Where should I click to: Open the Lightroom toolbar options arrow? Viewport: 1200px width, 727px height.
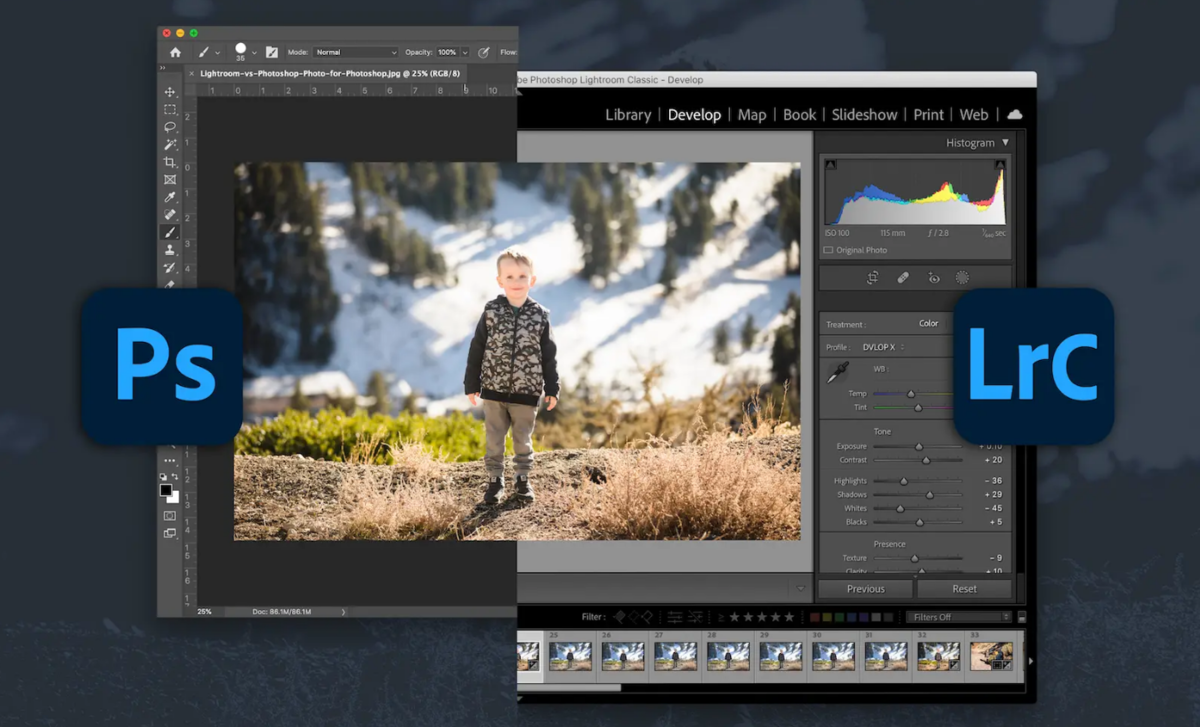[x=800, y=588]
